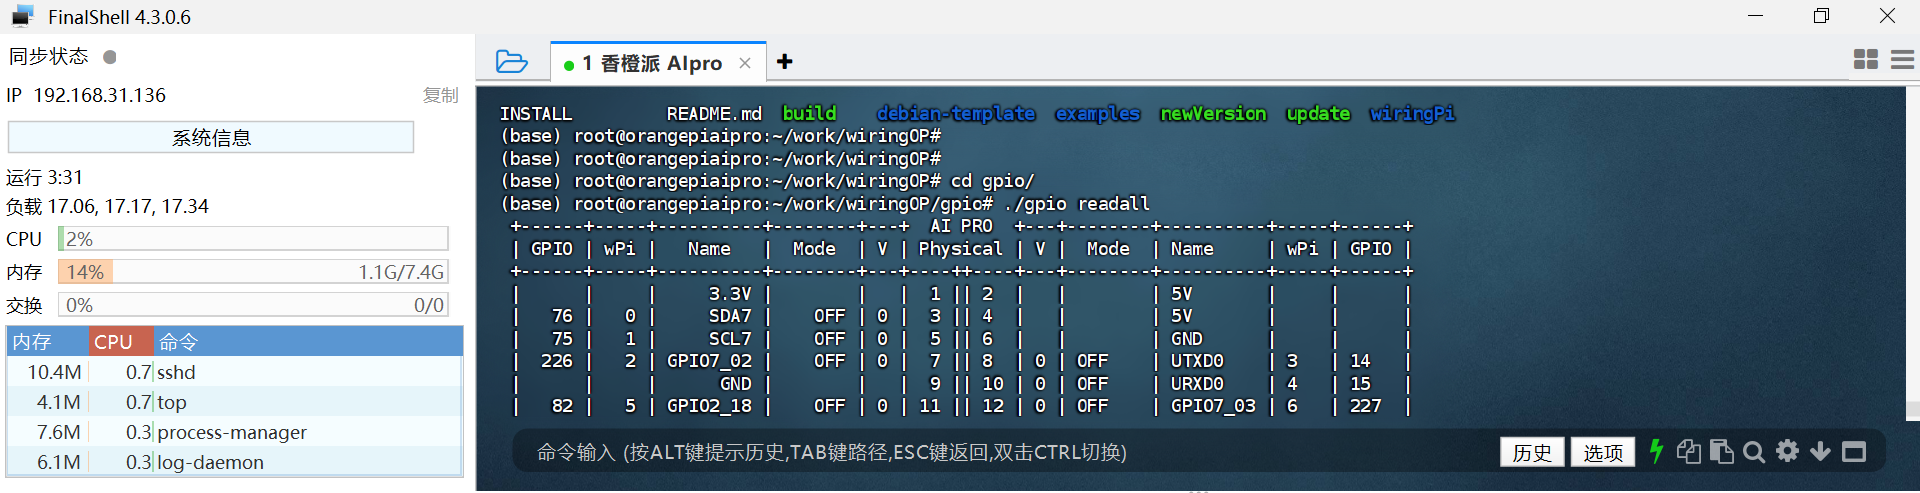This screenshot has height=493, width=1920.
Task: Close the 香橙派 AIpro tab
Action: (x=745, y=63)
